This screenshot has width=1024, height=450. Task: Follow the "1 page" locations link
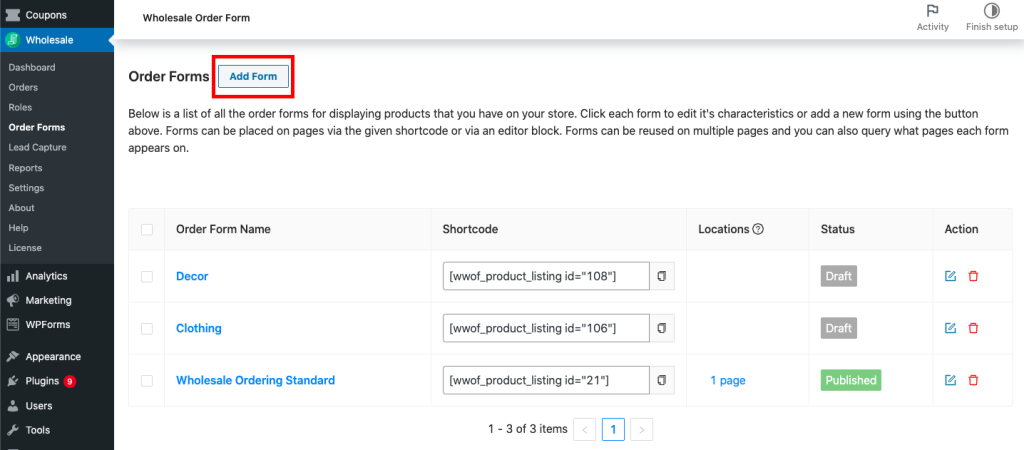(x=727, y=381)
